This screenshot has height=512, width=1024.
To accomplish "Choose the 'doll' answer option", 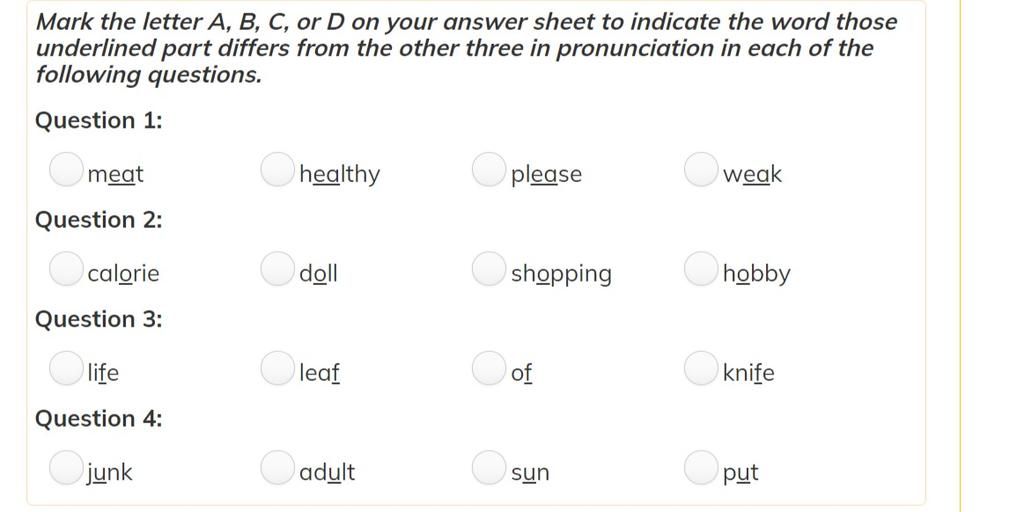I will [x=277, y=269].
